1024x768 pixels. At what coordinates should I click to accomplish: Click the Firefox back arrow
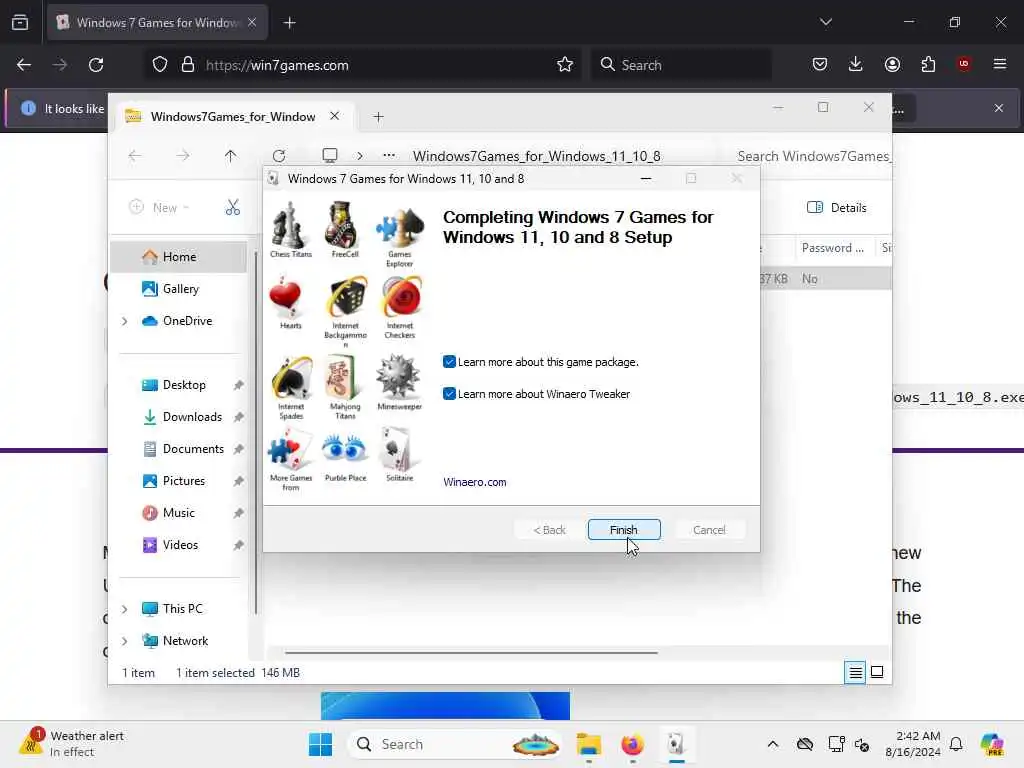coord(24,65)
